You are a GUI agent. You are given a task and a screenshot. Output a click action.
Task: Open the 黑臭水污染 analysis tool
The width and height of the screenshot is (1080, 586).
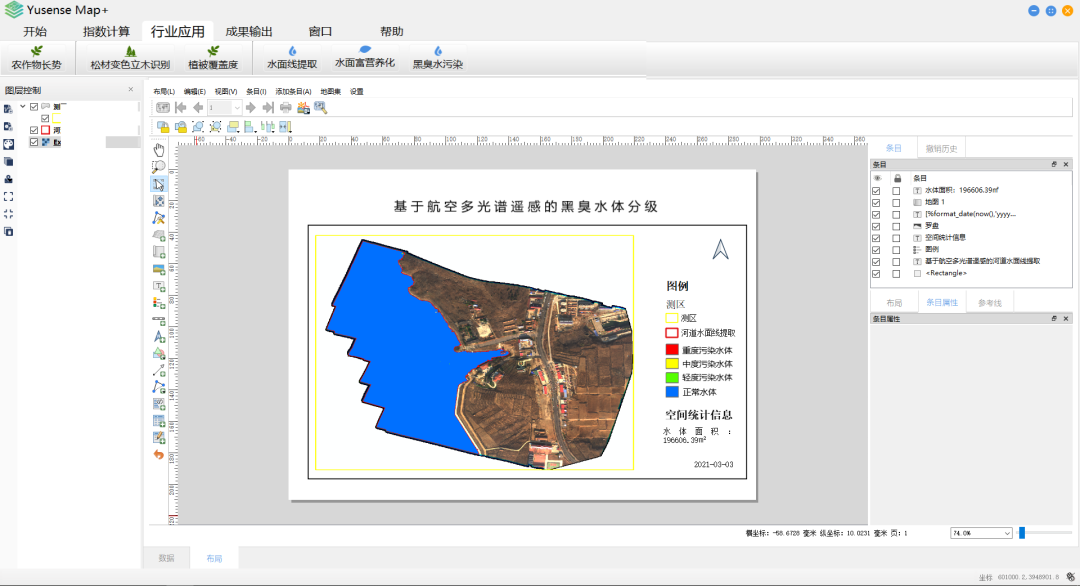[437, 57]
